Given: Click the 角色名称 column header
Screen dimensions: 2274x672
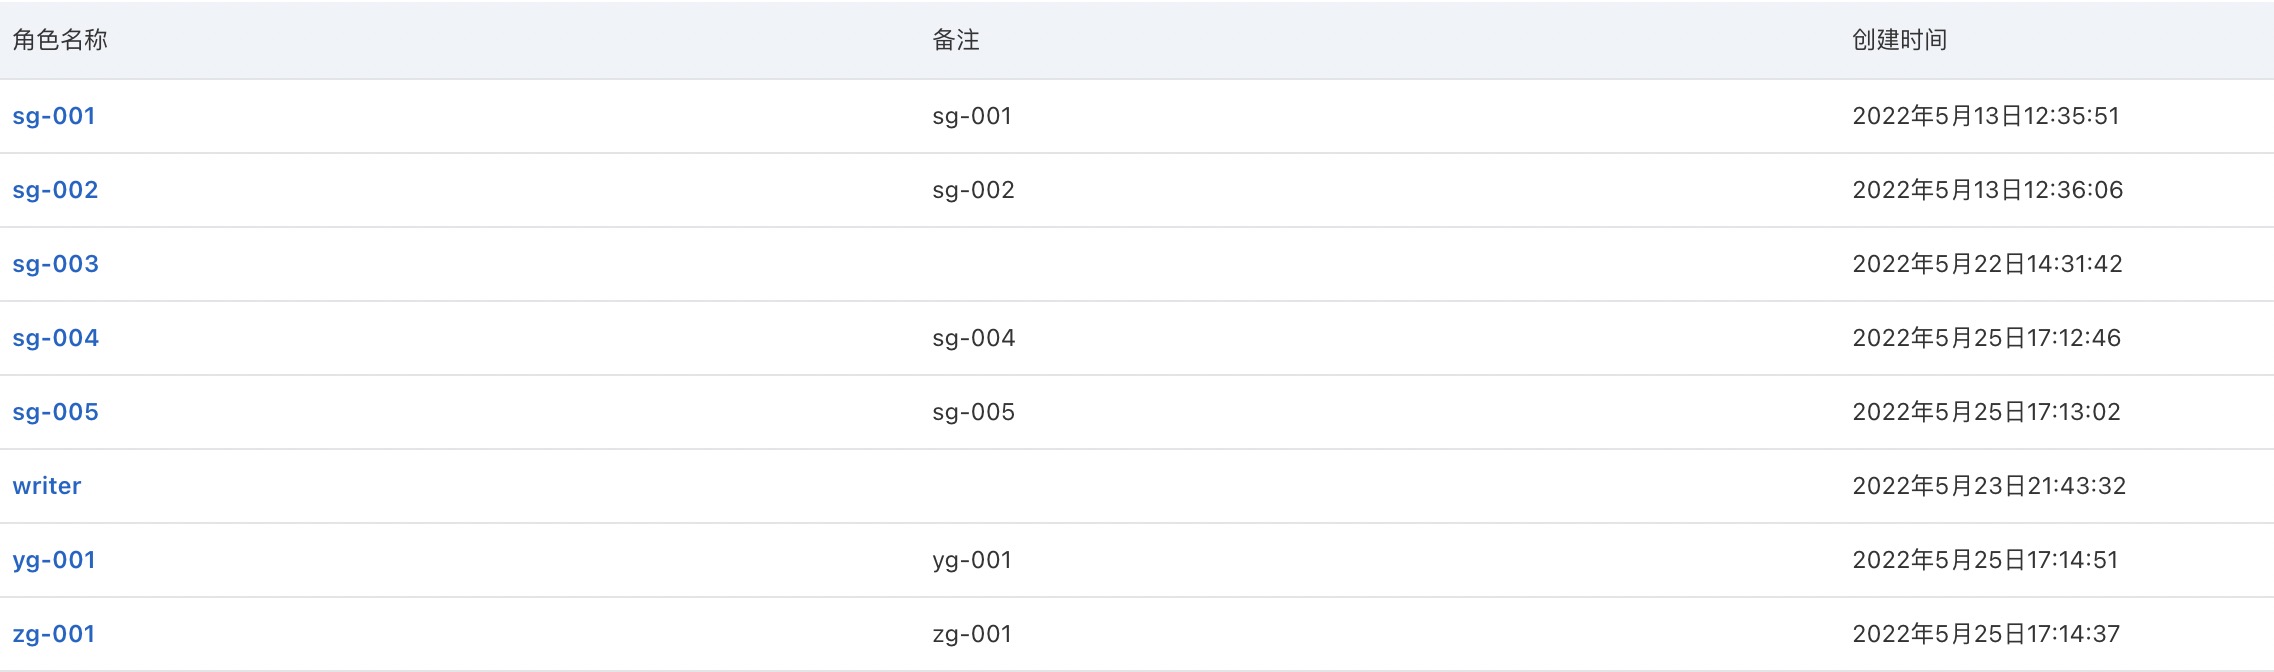Looking at the screenshot, I should tap(60, 40).
